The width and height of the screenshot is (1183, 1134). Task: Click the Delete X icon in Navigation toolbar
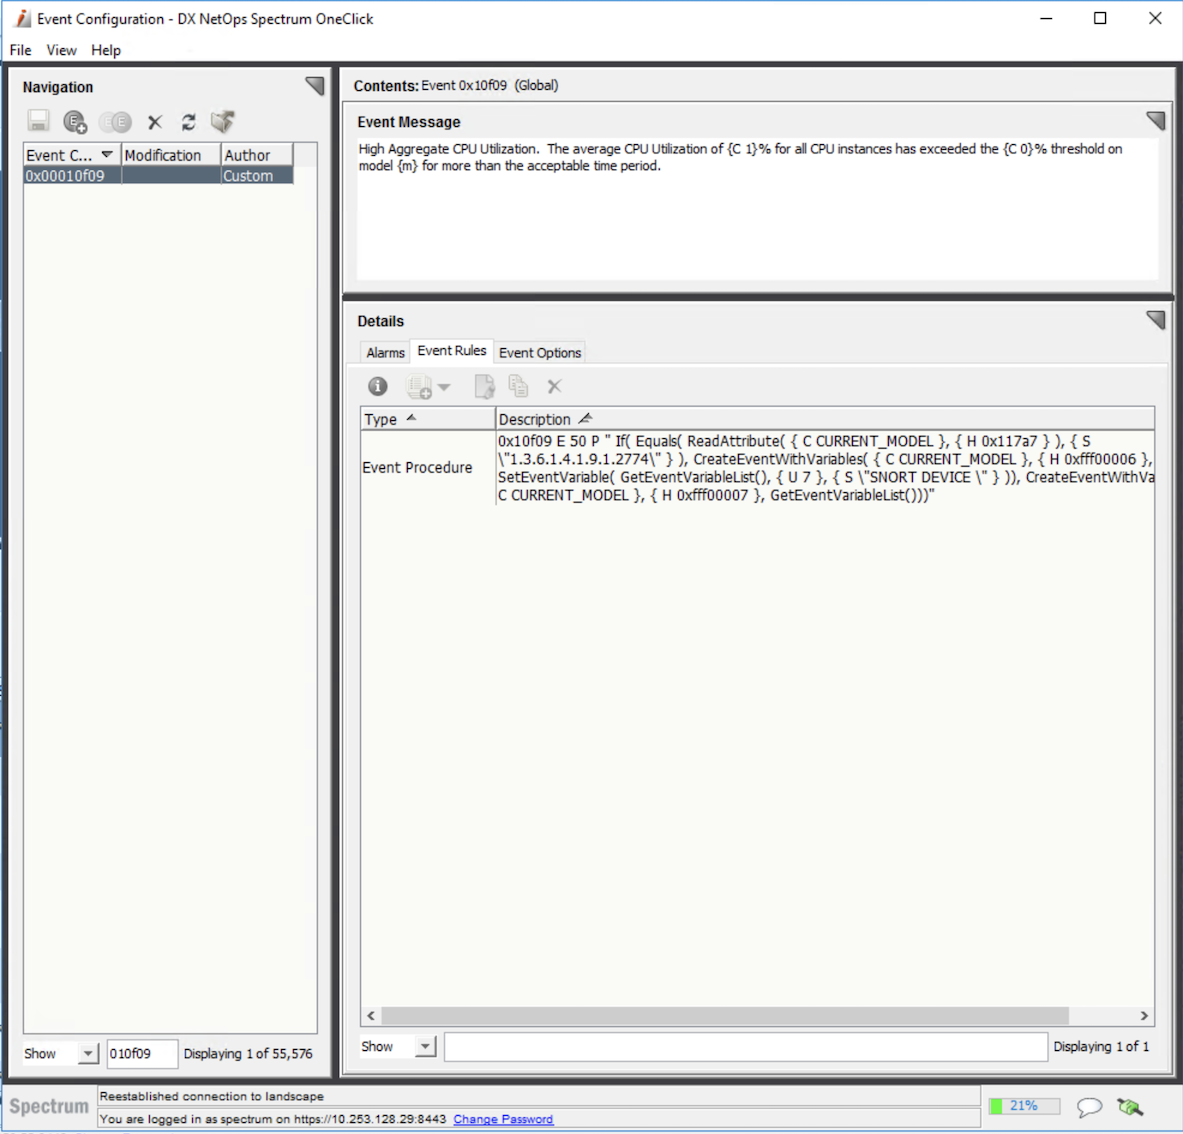(155, 121)
